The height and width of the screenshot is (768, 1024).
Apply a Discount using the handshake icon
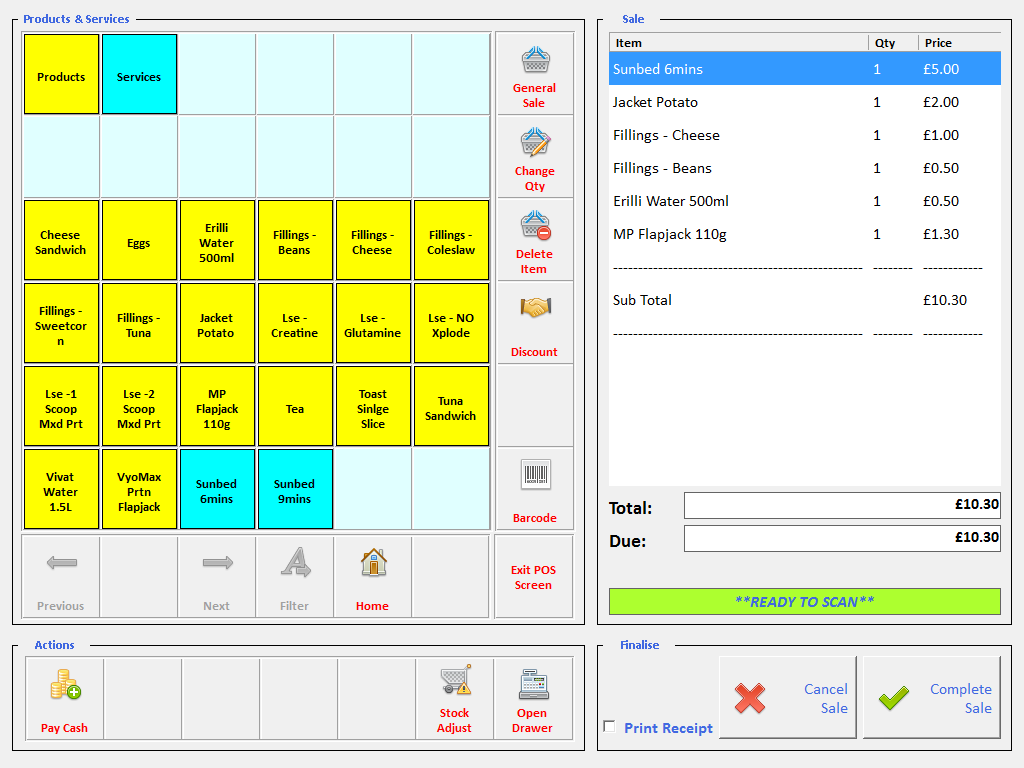point(535,310)
